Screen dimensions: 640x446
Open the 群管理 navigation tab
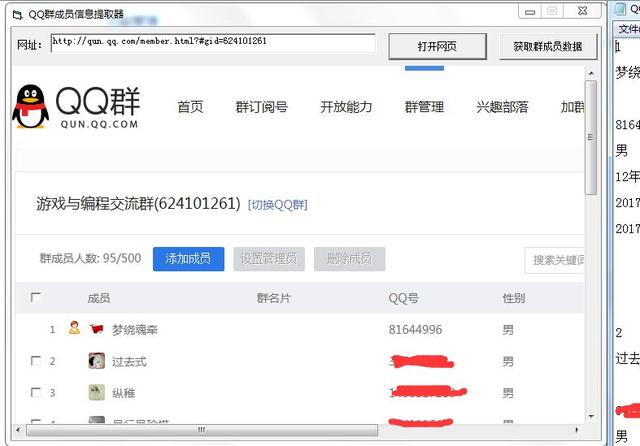424,107
